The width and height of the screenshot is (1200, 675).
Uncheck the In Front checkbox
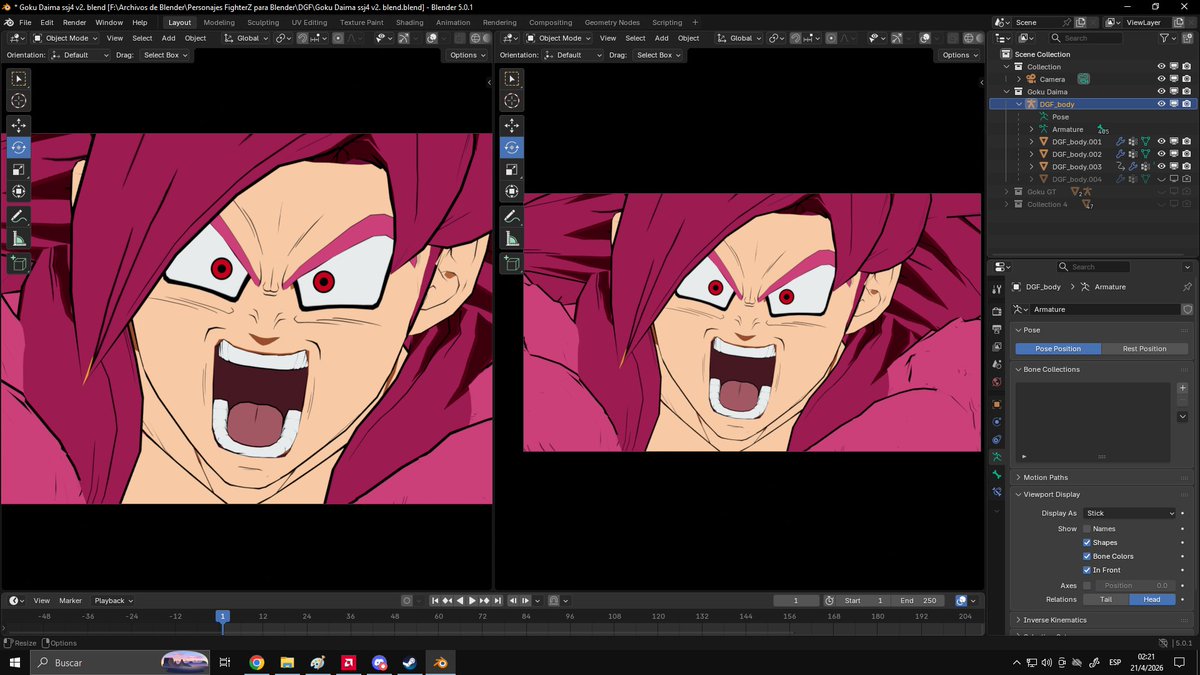click(x=1087, y=570)
